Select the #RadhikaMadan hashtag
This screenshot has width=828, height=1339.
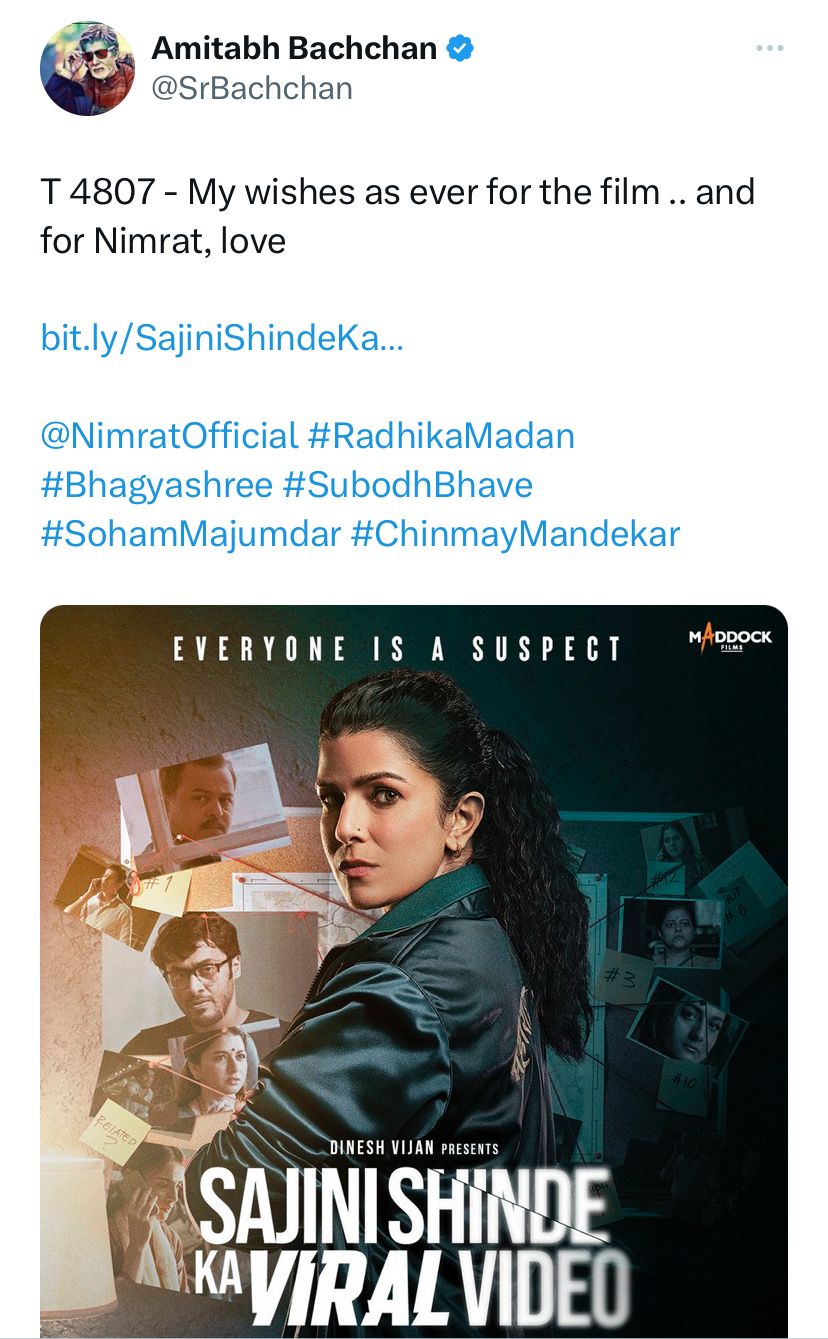click(x=441, y=435)
